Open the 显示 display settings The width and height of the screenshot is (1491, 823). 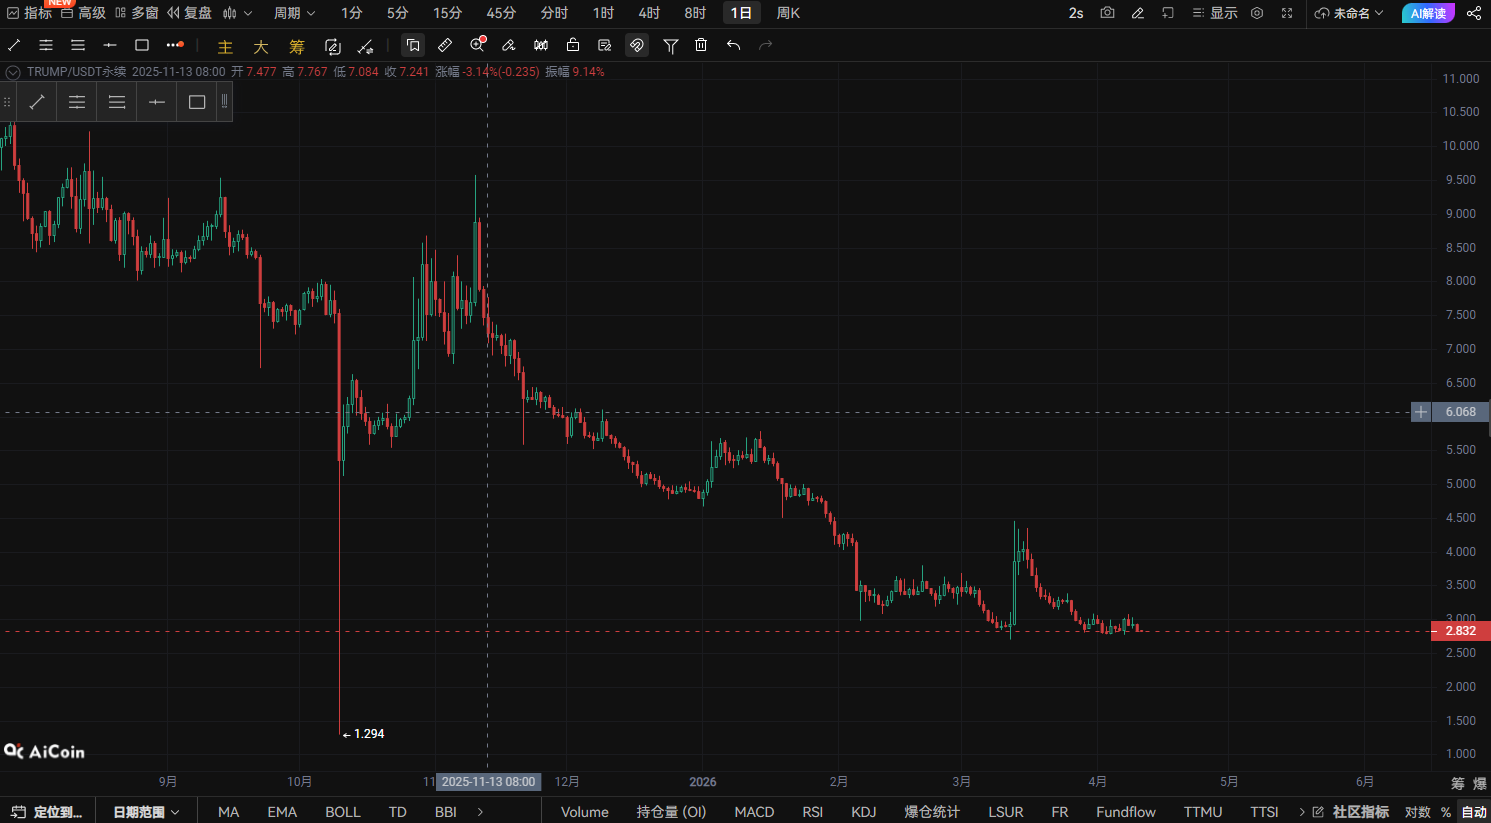[x=1215, y=13]
